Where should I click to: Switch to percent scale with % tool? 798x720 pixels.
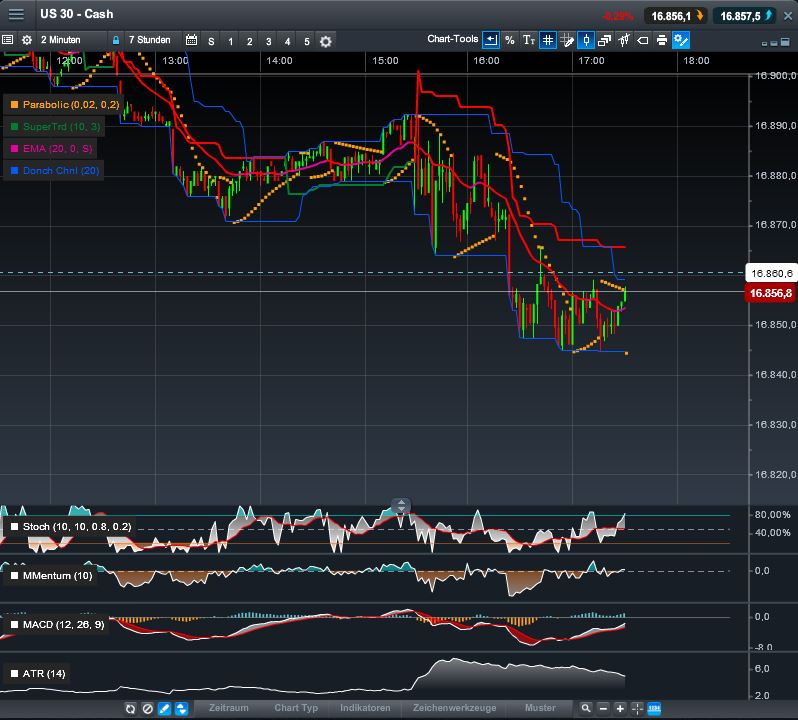(509, 40)
